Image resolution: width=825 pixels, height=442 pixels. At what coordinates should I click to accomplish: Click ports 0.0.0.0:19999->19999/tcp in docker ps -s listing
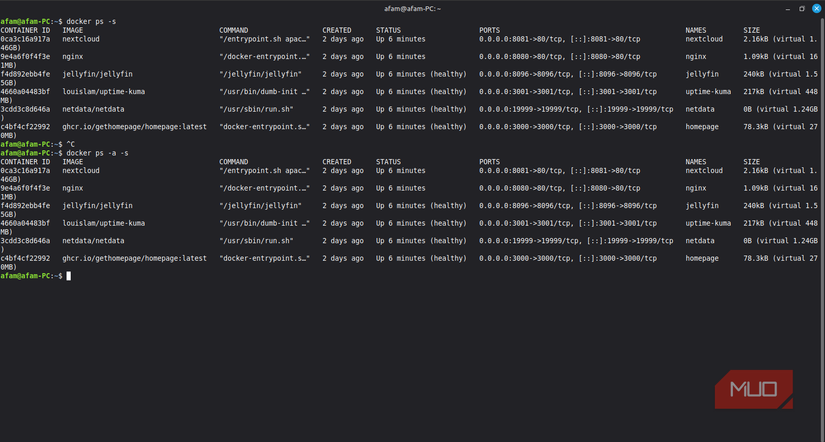[x=530, y=109]
